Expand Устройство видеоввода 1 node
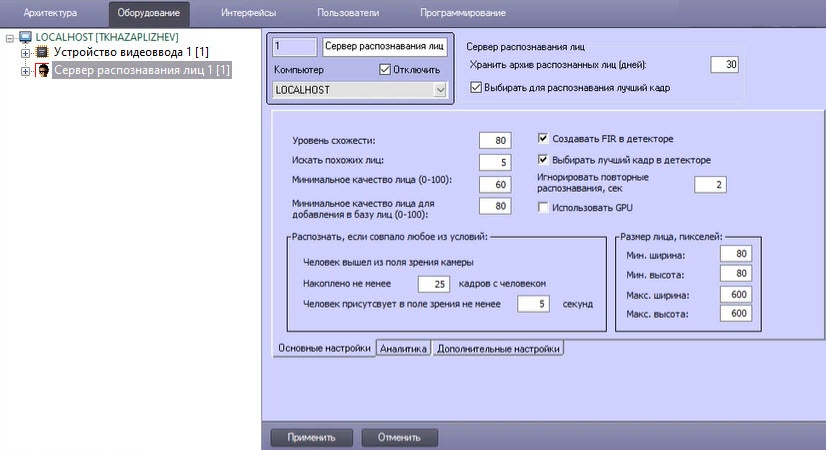 pyautogui.click(x=26, y=53)
